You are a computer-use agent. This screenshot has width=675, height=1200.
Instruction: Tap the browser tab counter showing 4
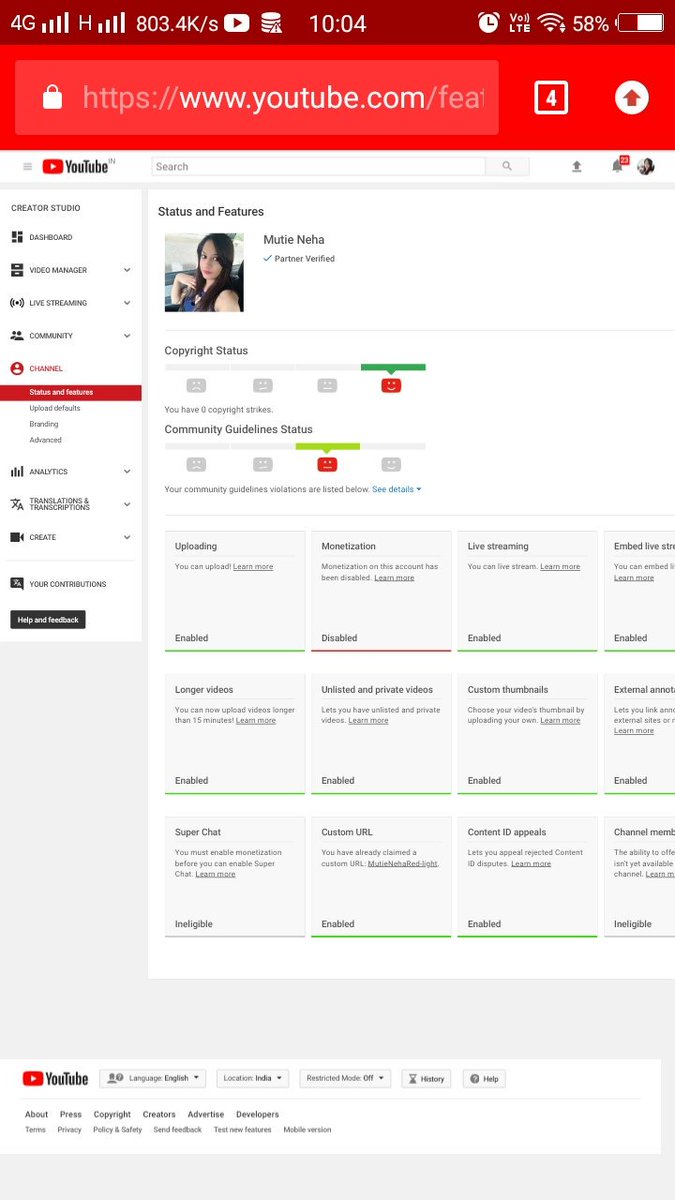pos(551,98)
